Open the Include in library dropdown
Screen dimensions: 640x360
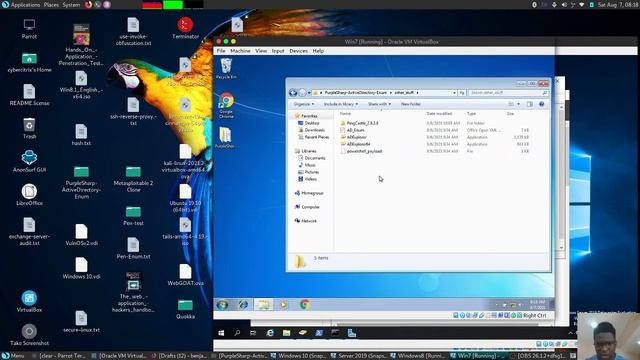coord(341,104)
